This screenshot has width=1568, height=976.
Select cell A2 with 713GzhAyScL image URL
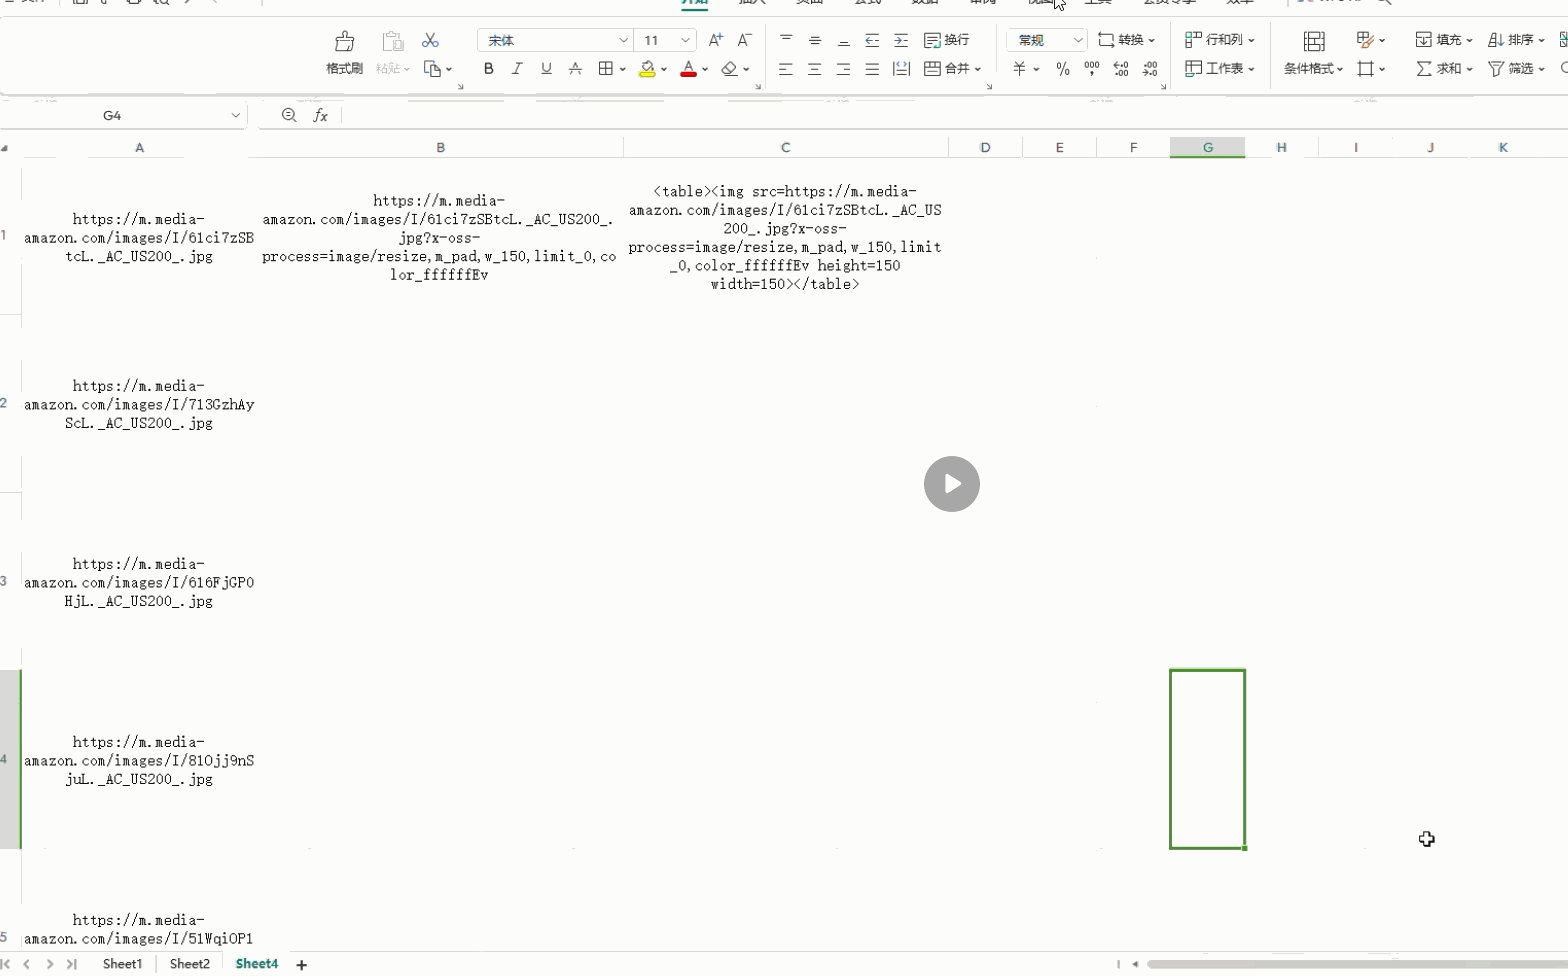139,404
